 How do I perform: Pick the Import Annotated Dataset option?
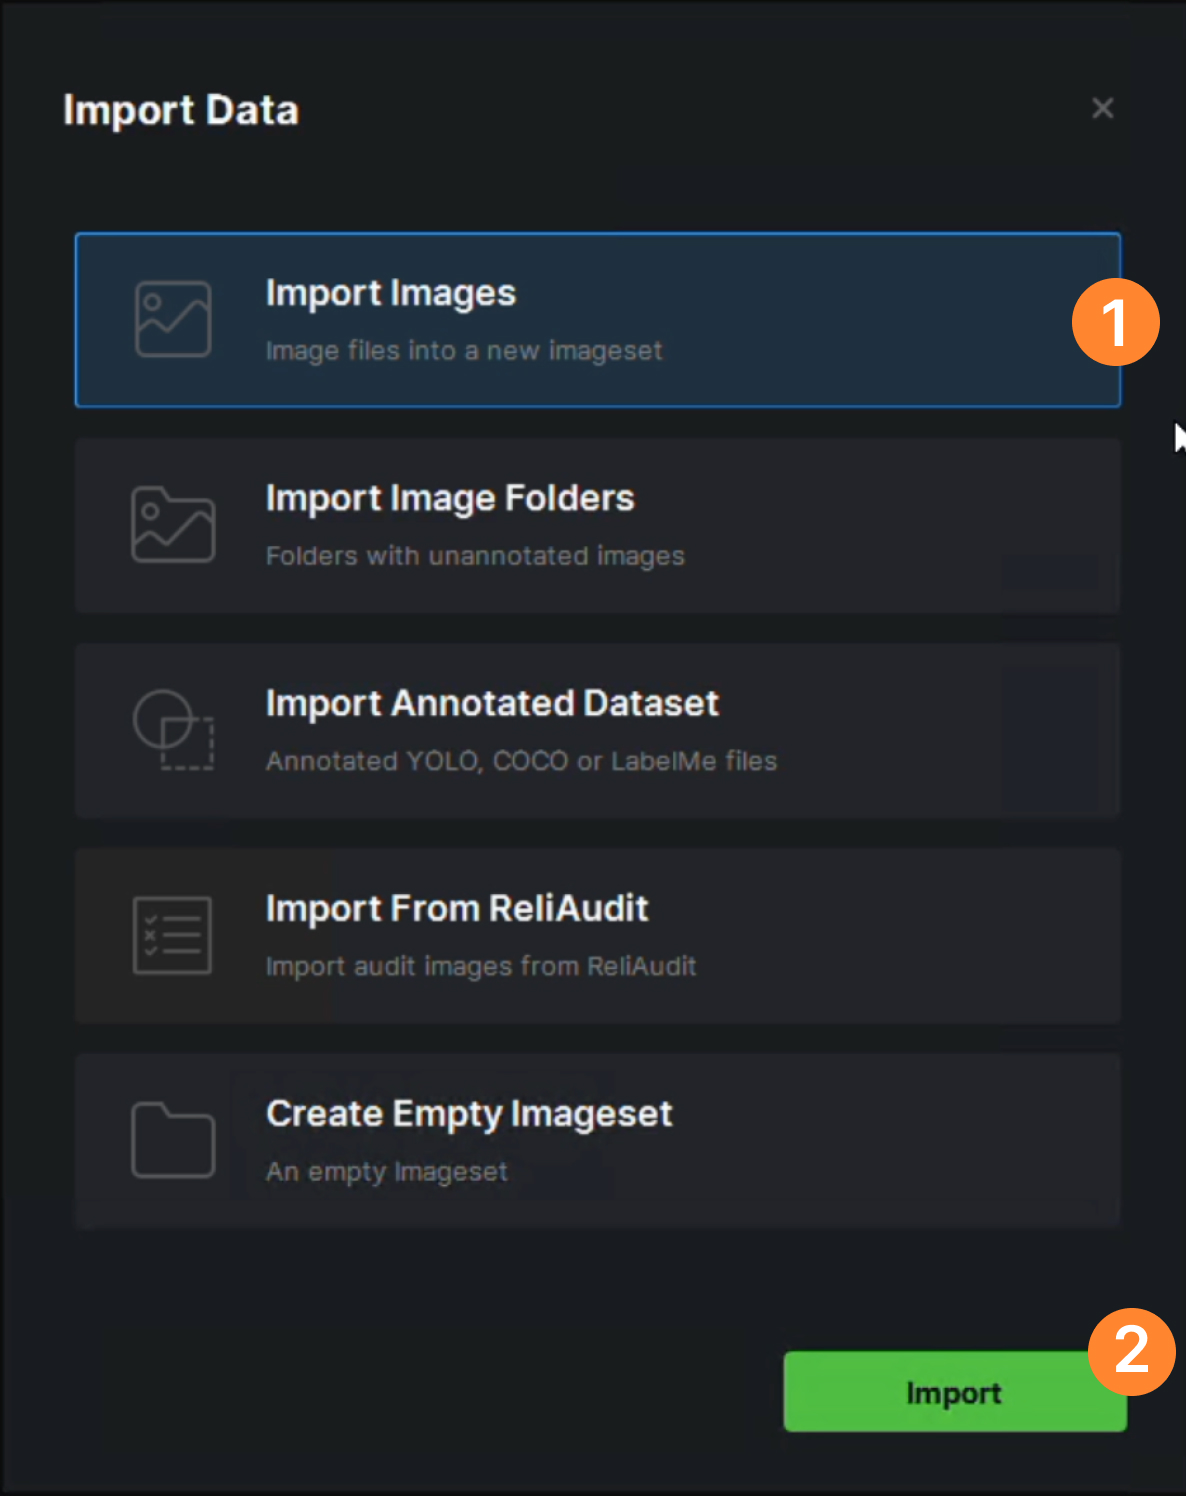click(597, 731)
